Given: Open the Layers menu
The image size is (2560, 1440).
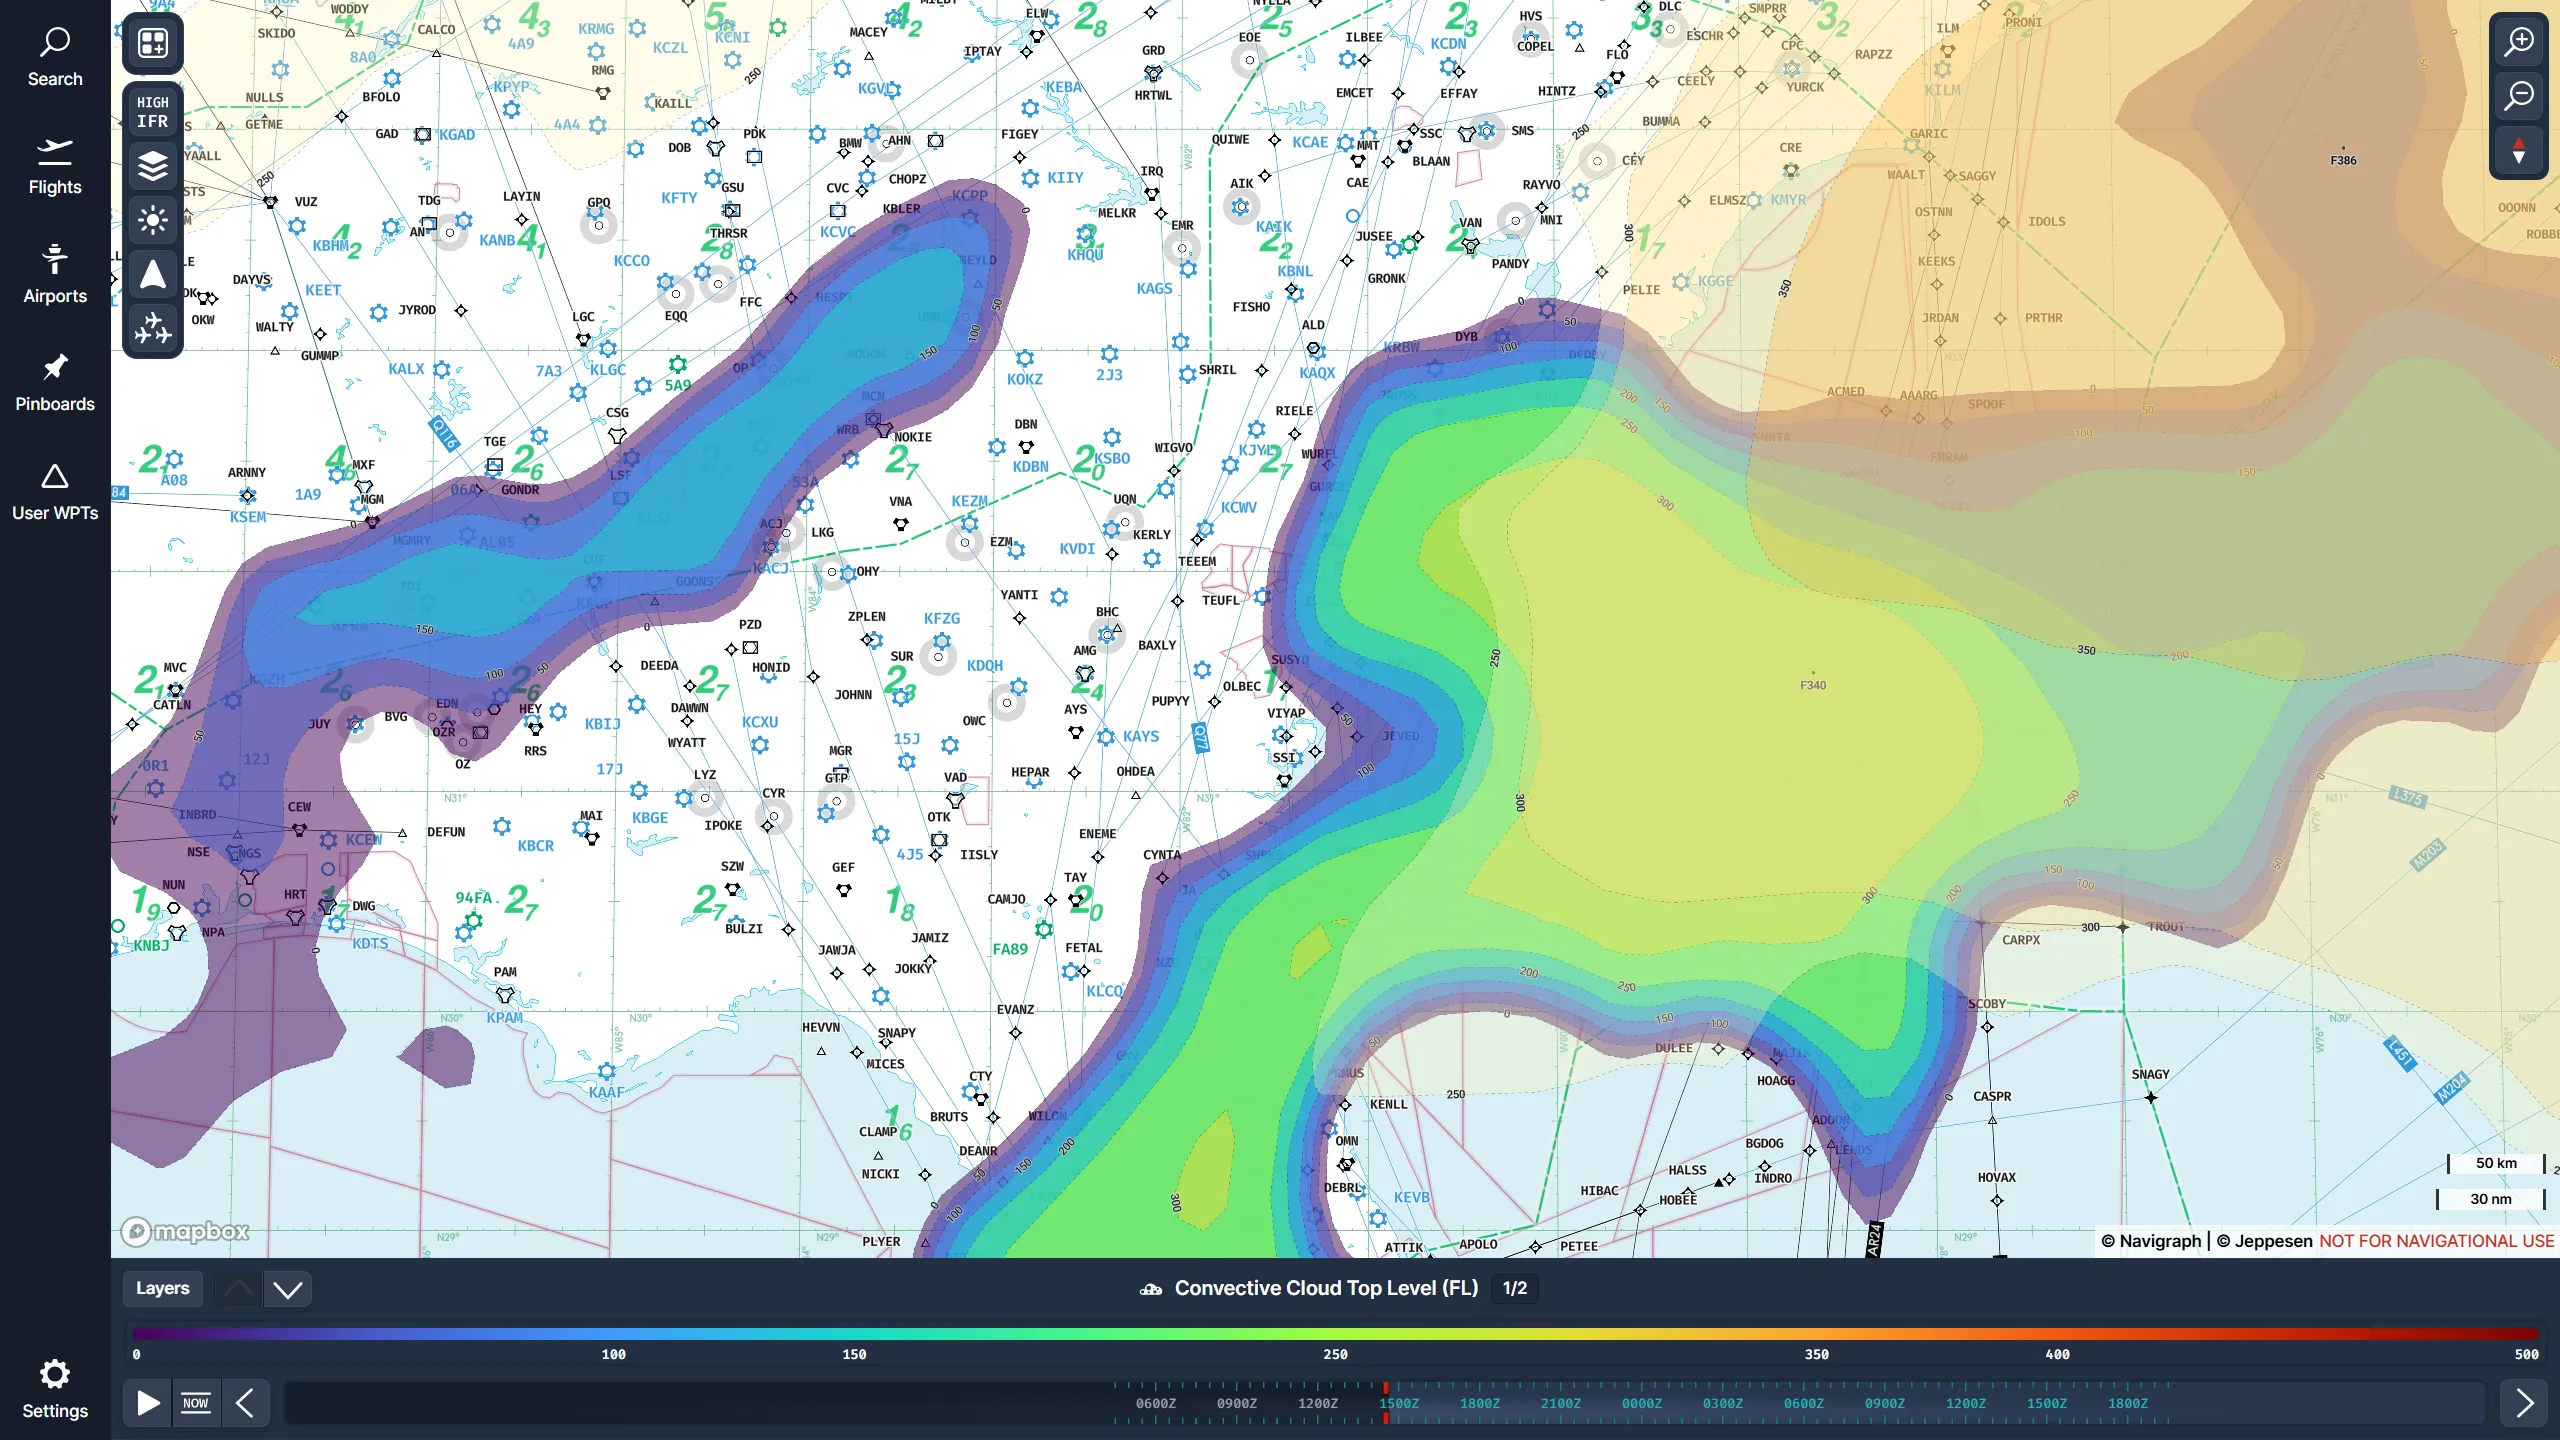Looking at the screenshot, I should point(162,1288).
